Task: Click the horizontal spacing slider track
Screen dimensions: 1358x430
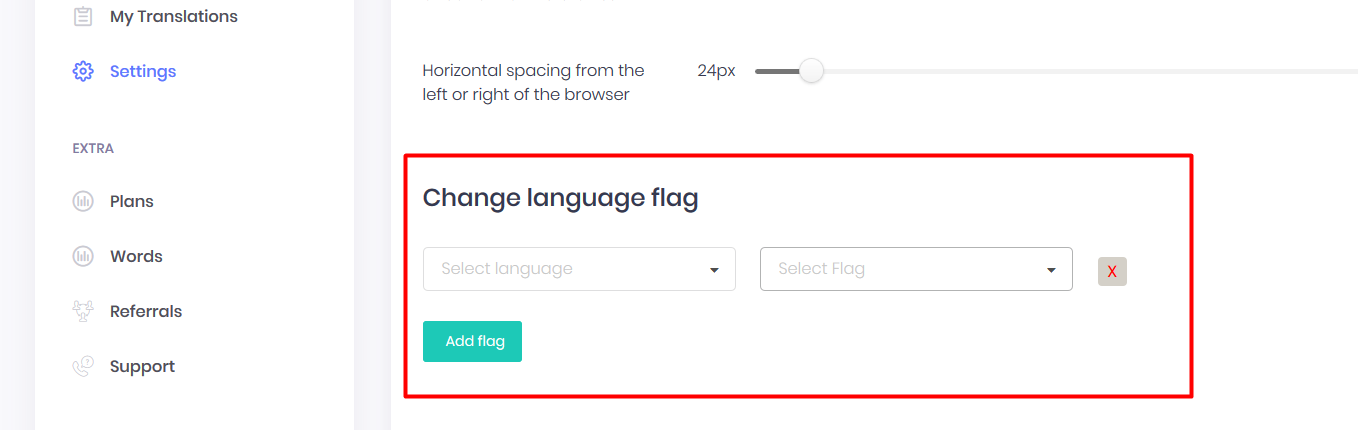Action: point(1056,71)
